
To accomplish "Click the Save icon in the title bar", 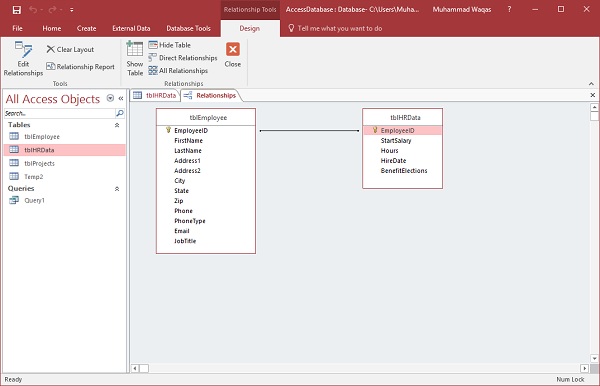I will pos(16,10).
